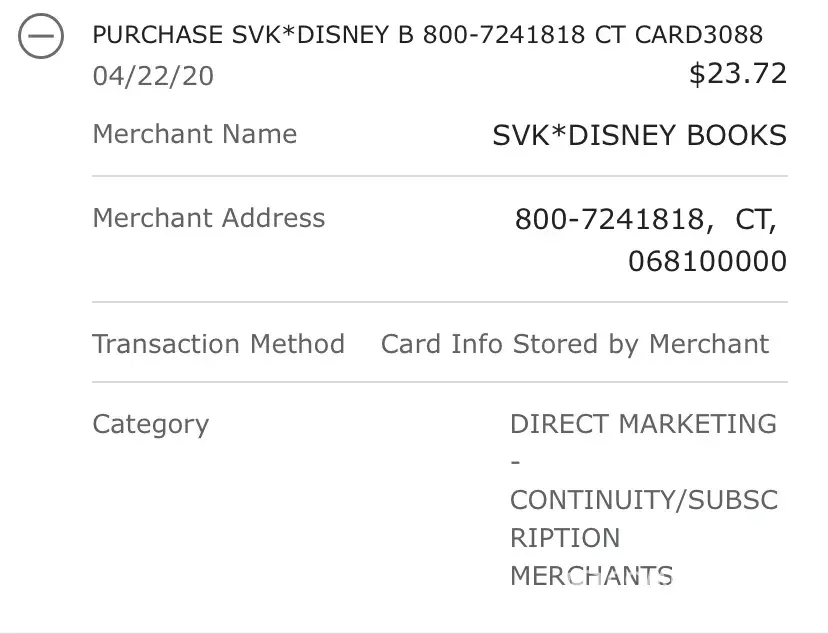Screen dimensions: 828x634
Task: Click the Card Info Stored by Merchant value
Action: tap(575, 344)
